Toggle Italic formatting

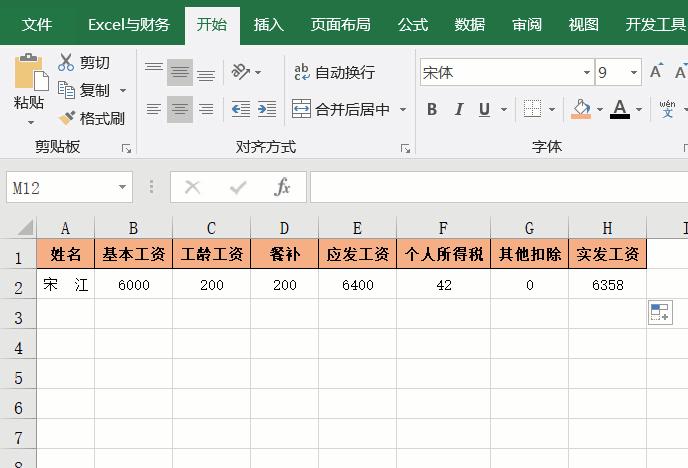[459, 109]
